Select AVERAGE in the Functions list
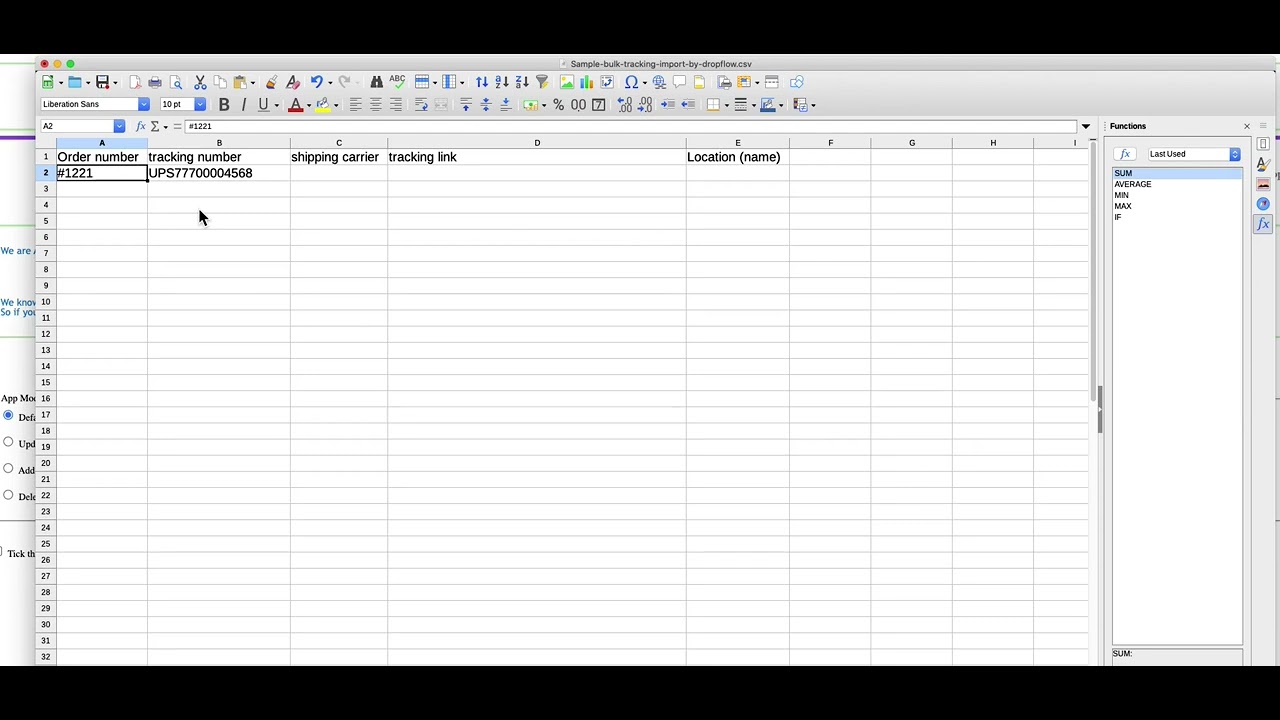Screen dimensions: 1280x720 1132,184
